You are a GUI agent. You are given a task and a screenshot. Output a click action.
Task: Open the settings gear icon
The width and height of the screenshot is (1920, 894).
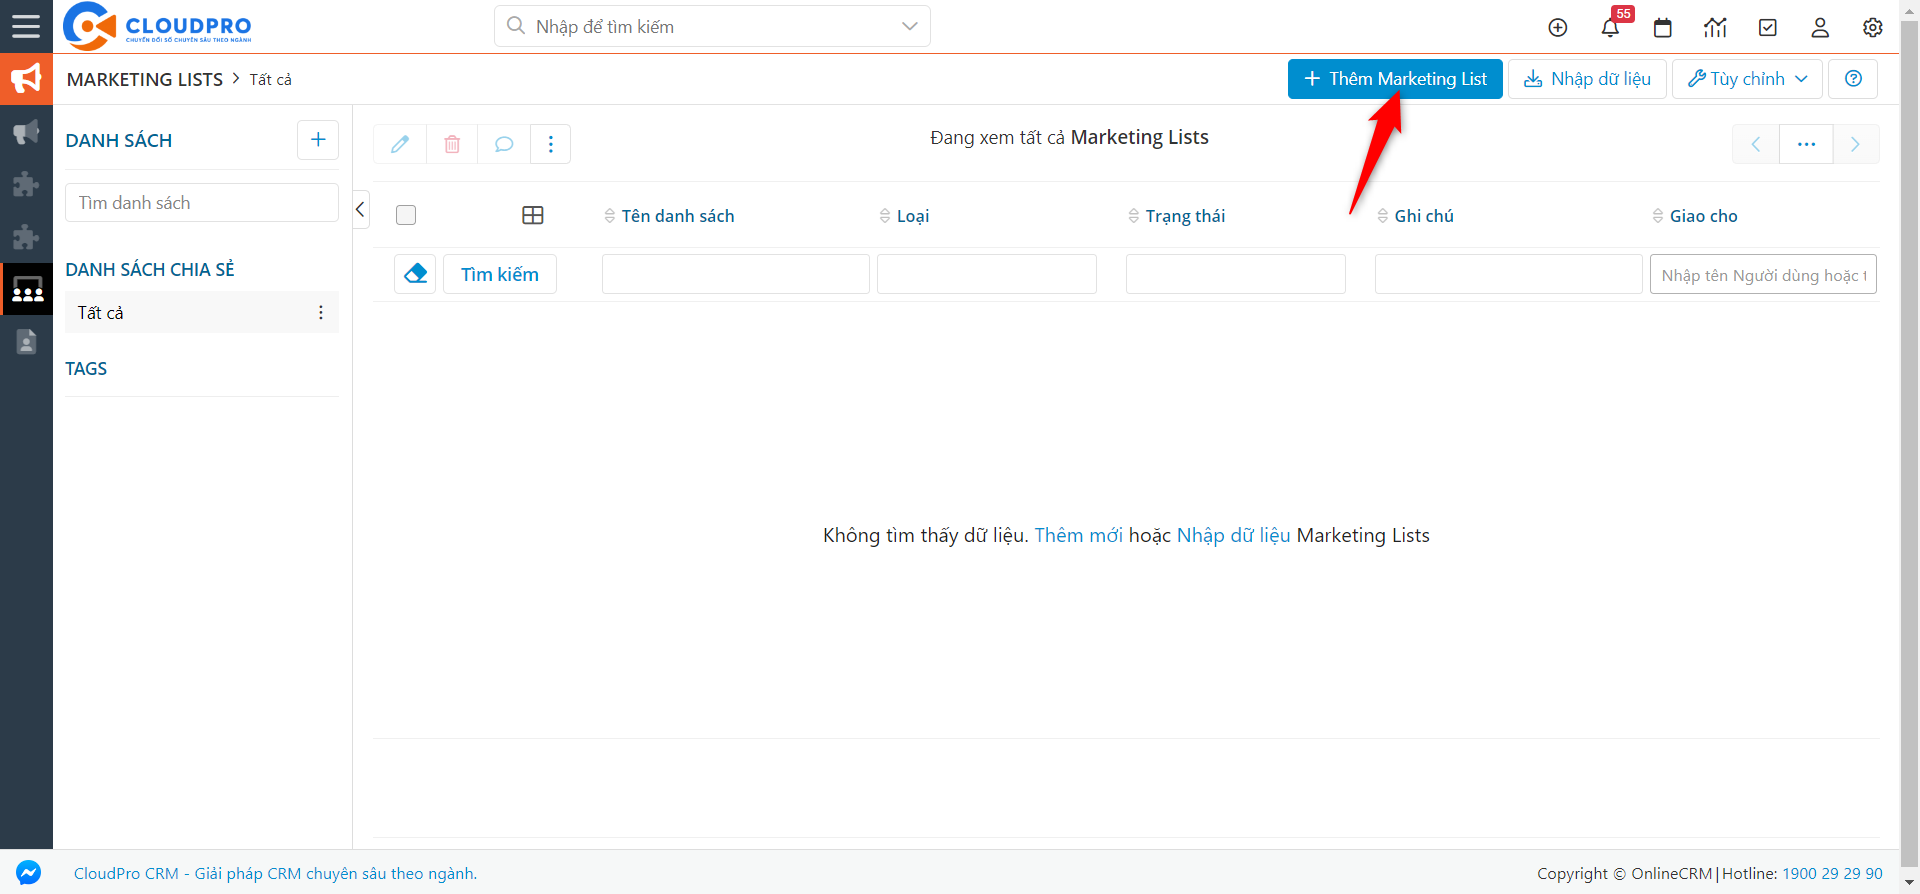click(1873, 28)
